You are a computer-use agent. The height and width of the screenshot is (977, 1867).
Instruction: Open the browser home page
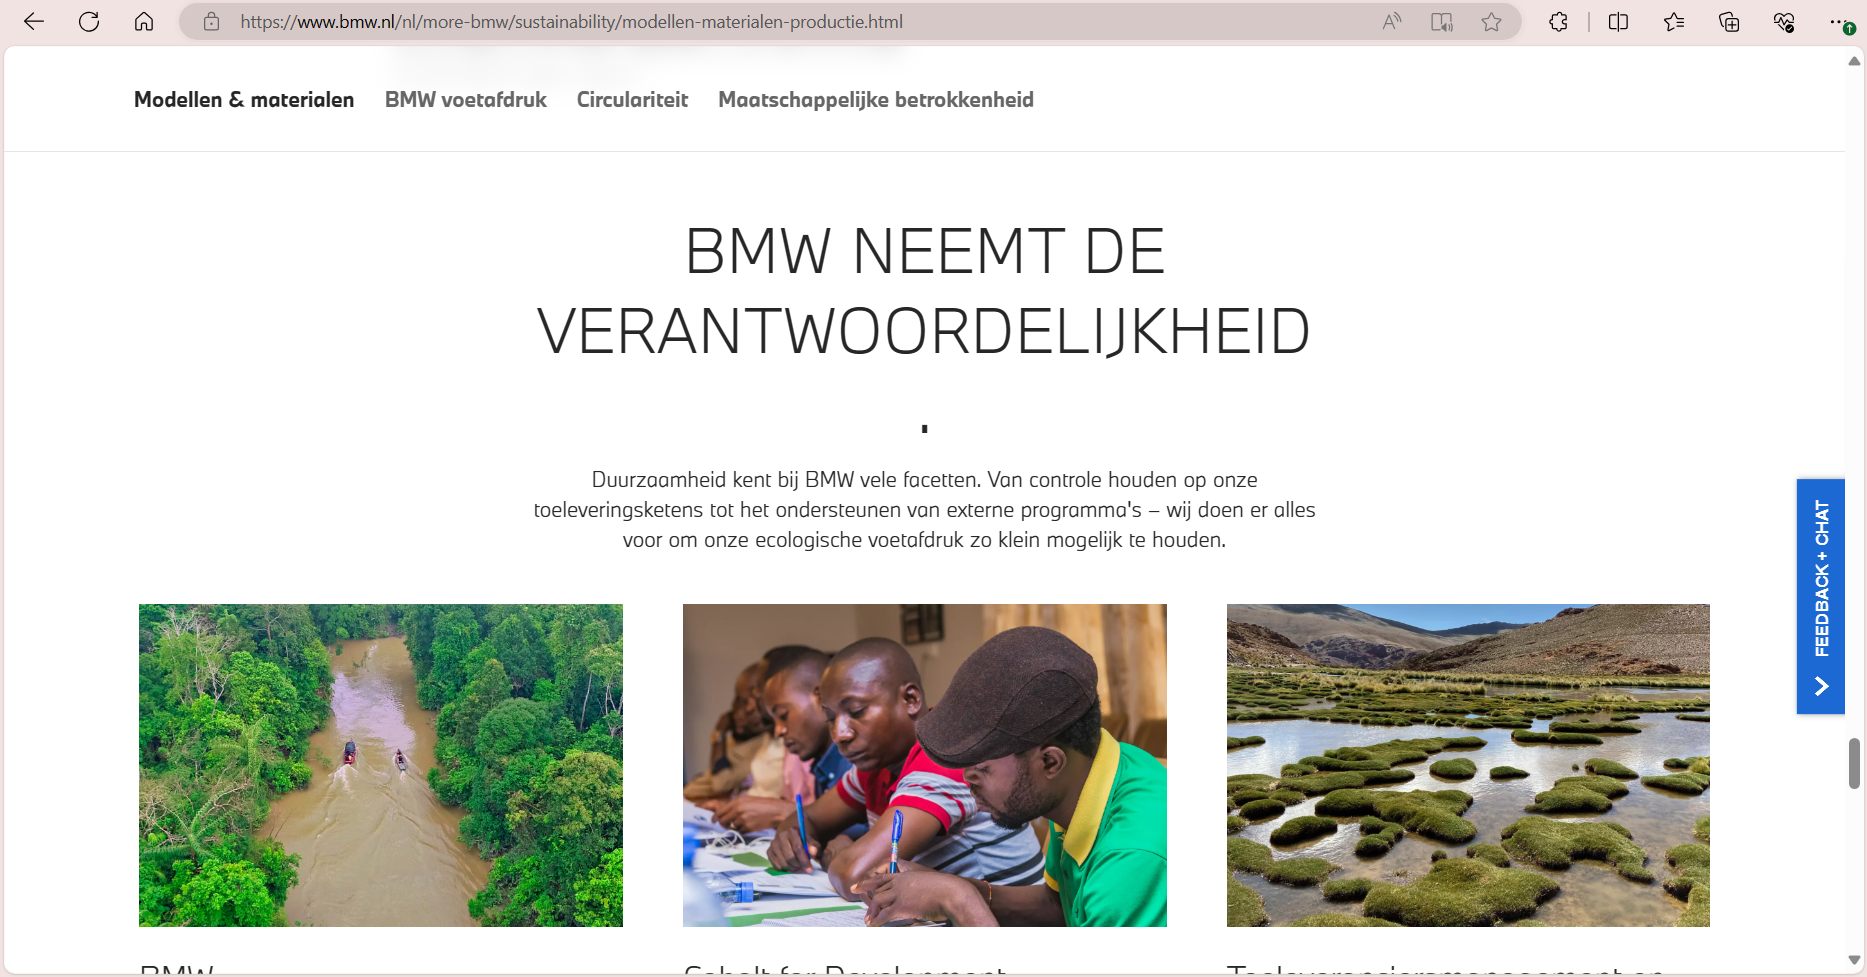pos(144,22)
